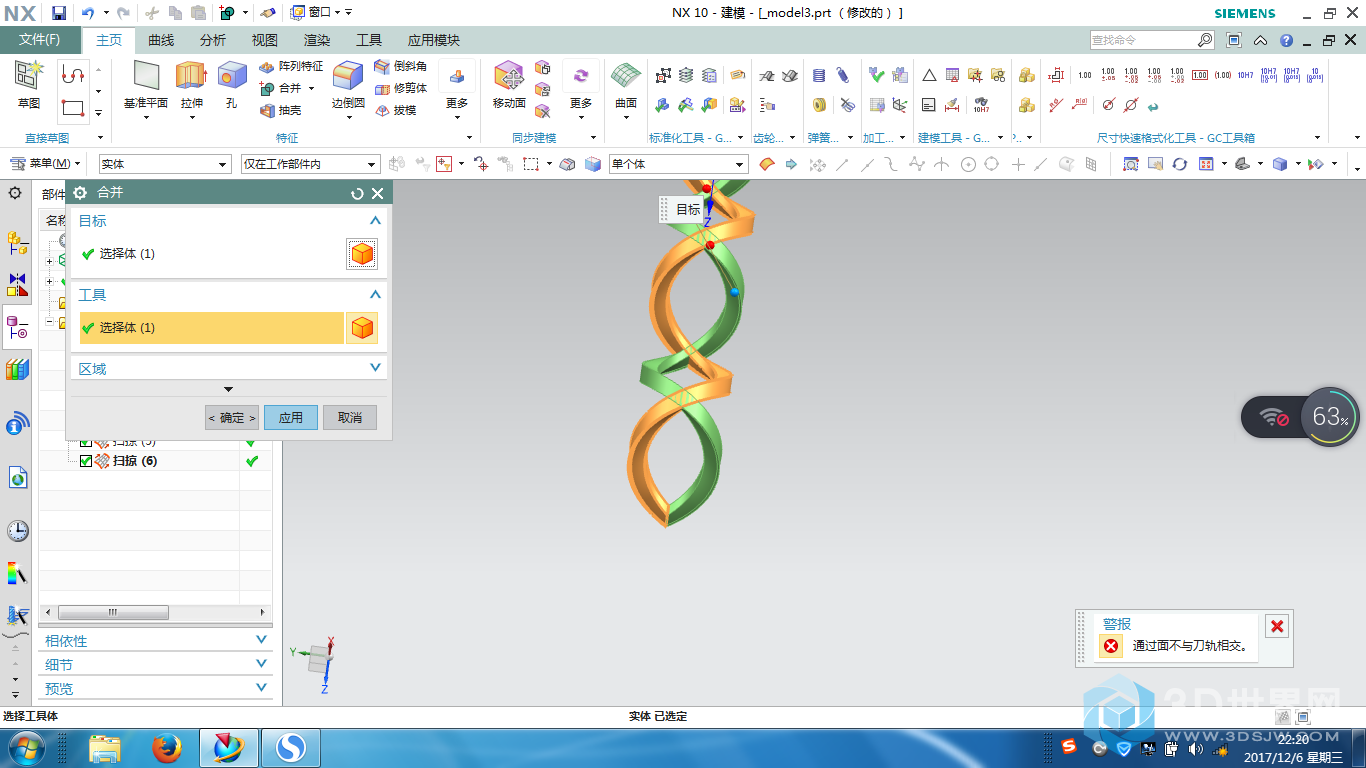Collapse the tree node with minus sign
The image size is (1366, 768).
[x=49, y=323]
